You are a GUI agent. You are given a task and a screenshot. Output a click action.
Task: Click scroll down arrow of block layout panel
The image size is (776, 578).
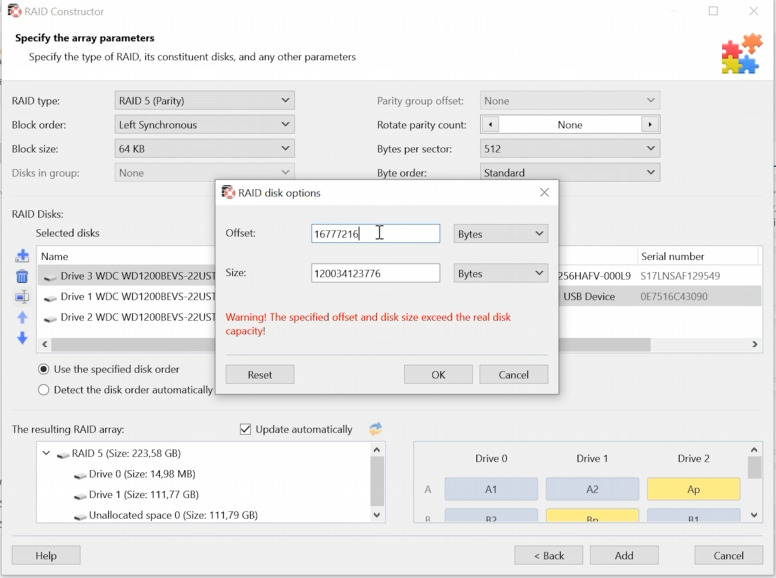coord(754,515)
